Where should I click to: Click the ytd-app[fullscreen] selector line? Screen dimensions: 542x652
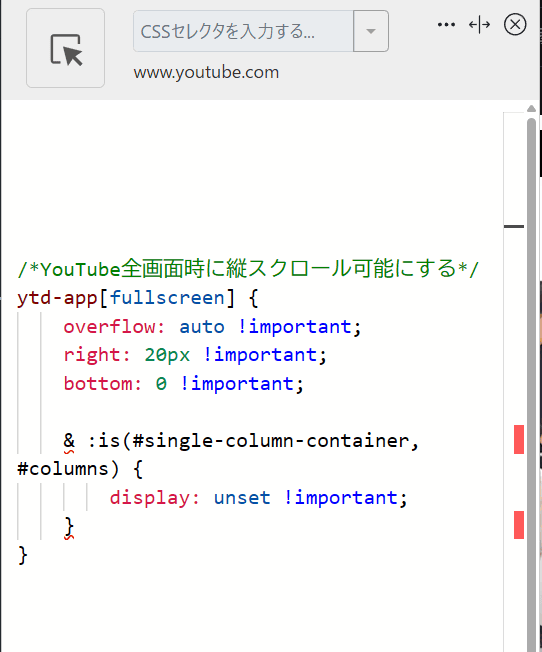[x=138, y=298]
